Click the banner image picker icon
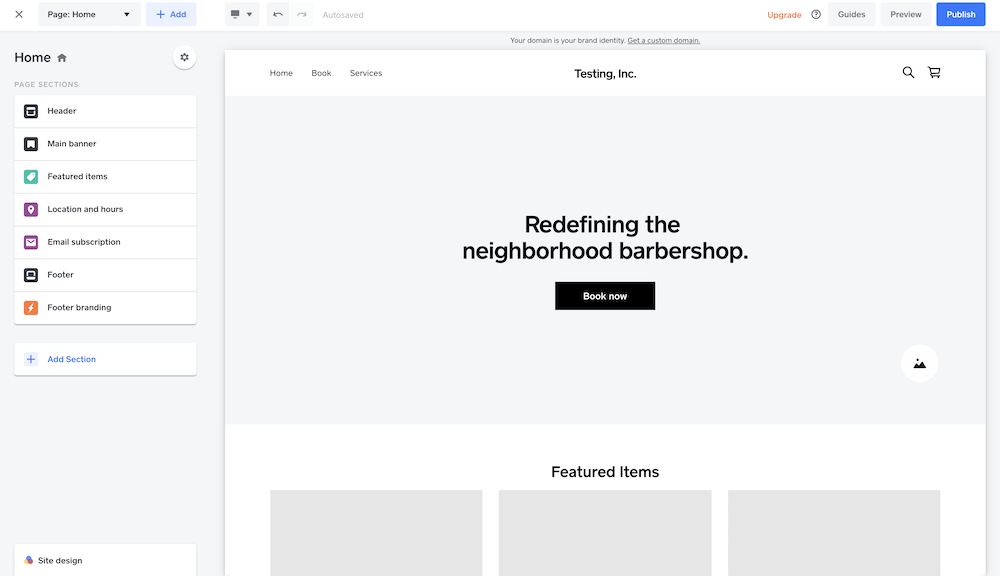 tap(919, 364)
